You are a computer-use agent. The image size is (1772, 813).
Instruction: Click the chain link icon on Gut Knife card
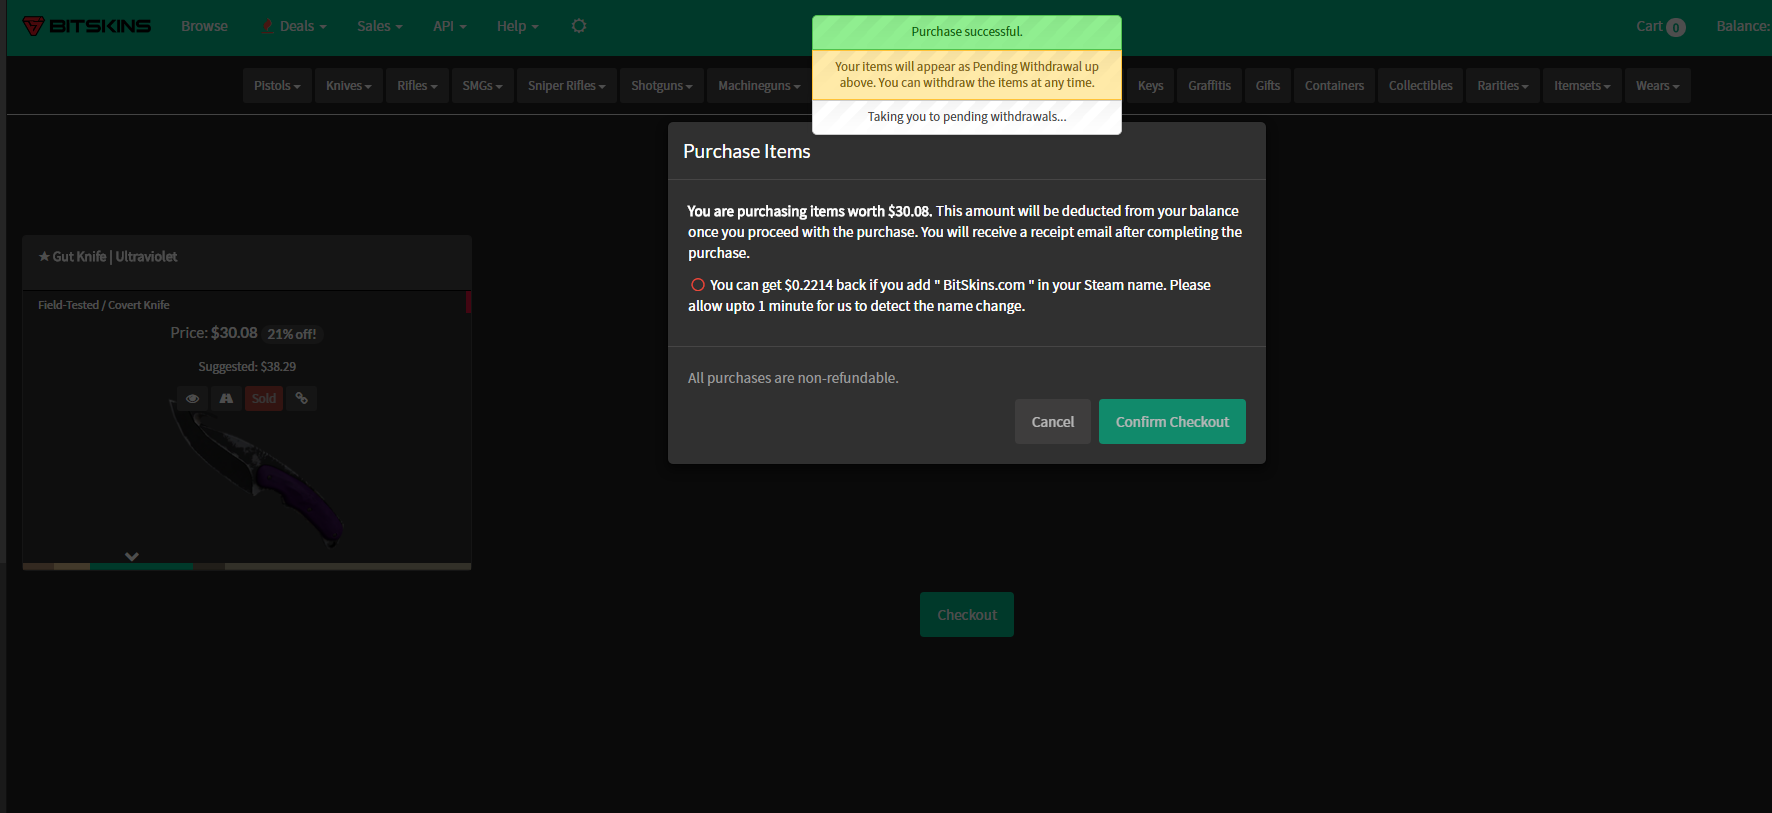click(x=301, y=399)
